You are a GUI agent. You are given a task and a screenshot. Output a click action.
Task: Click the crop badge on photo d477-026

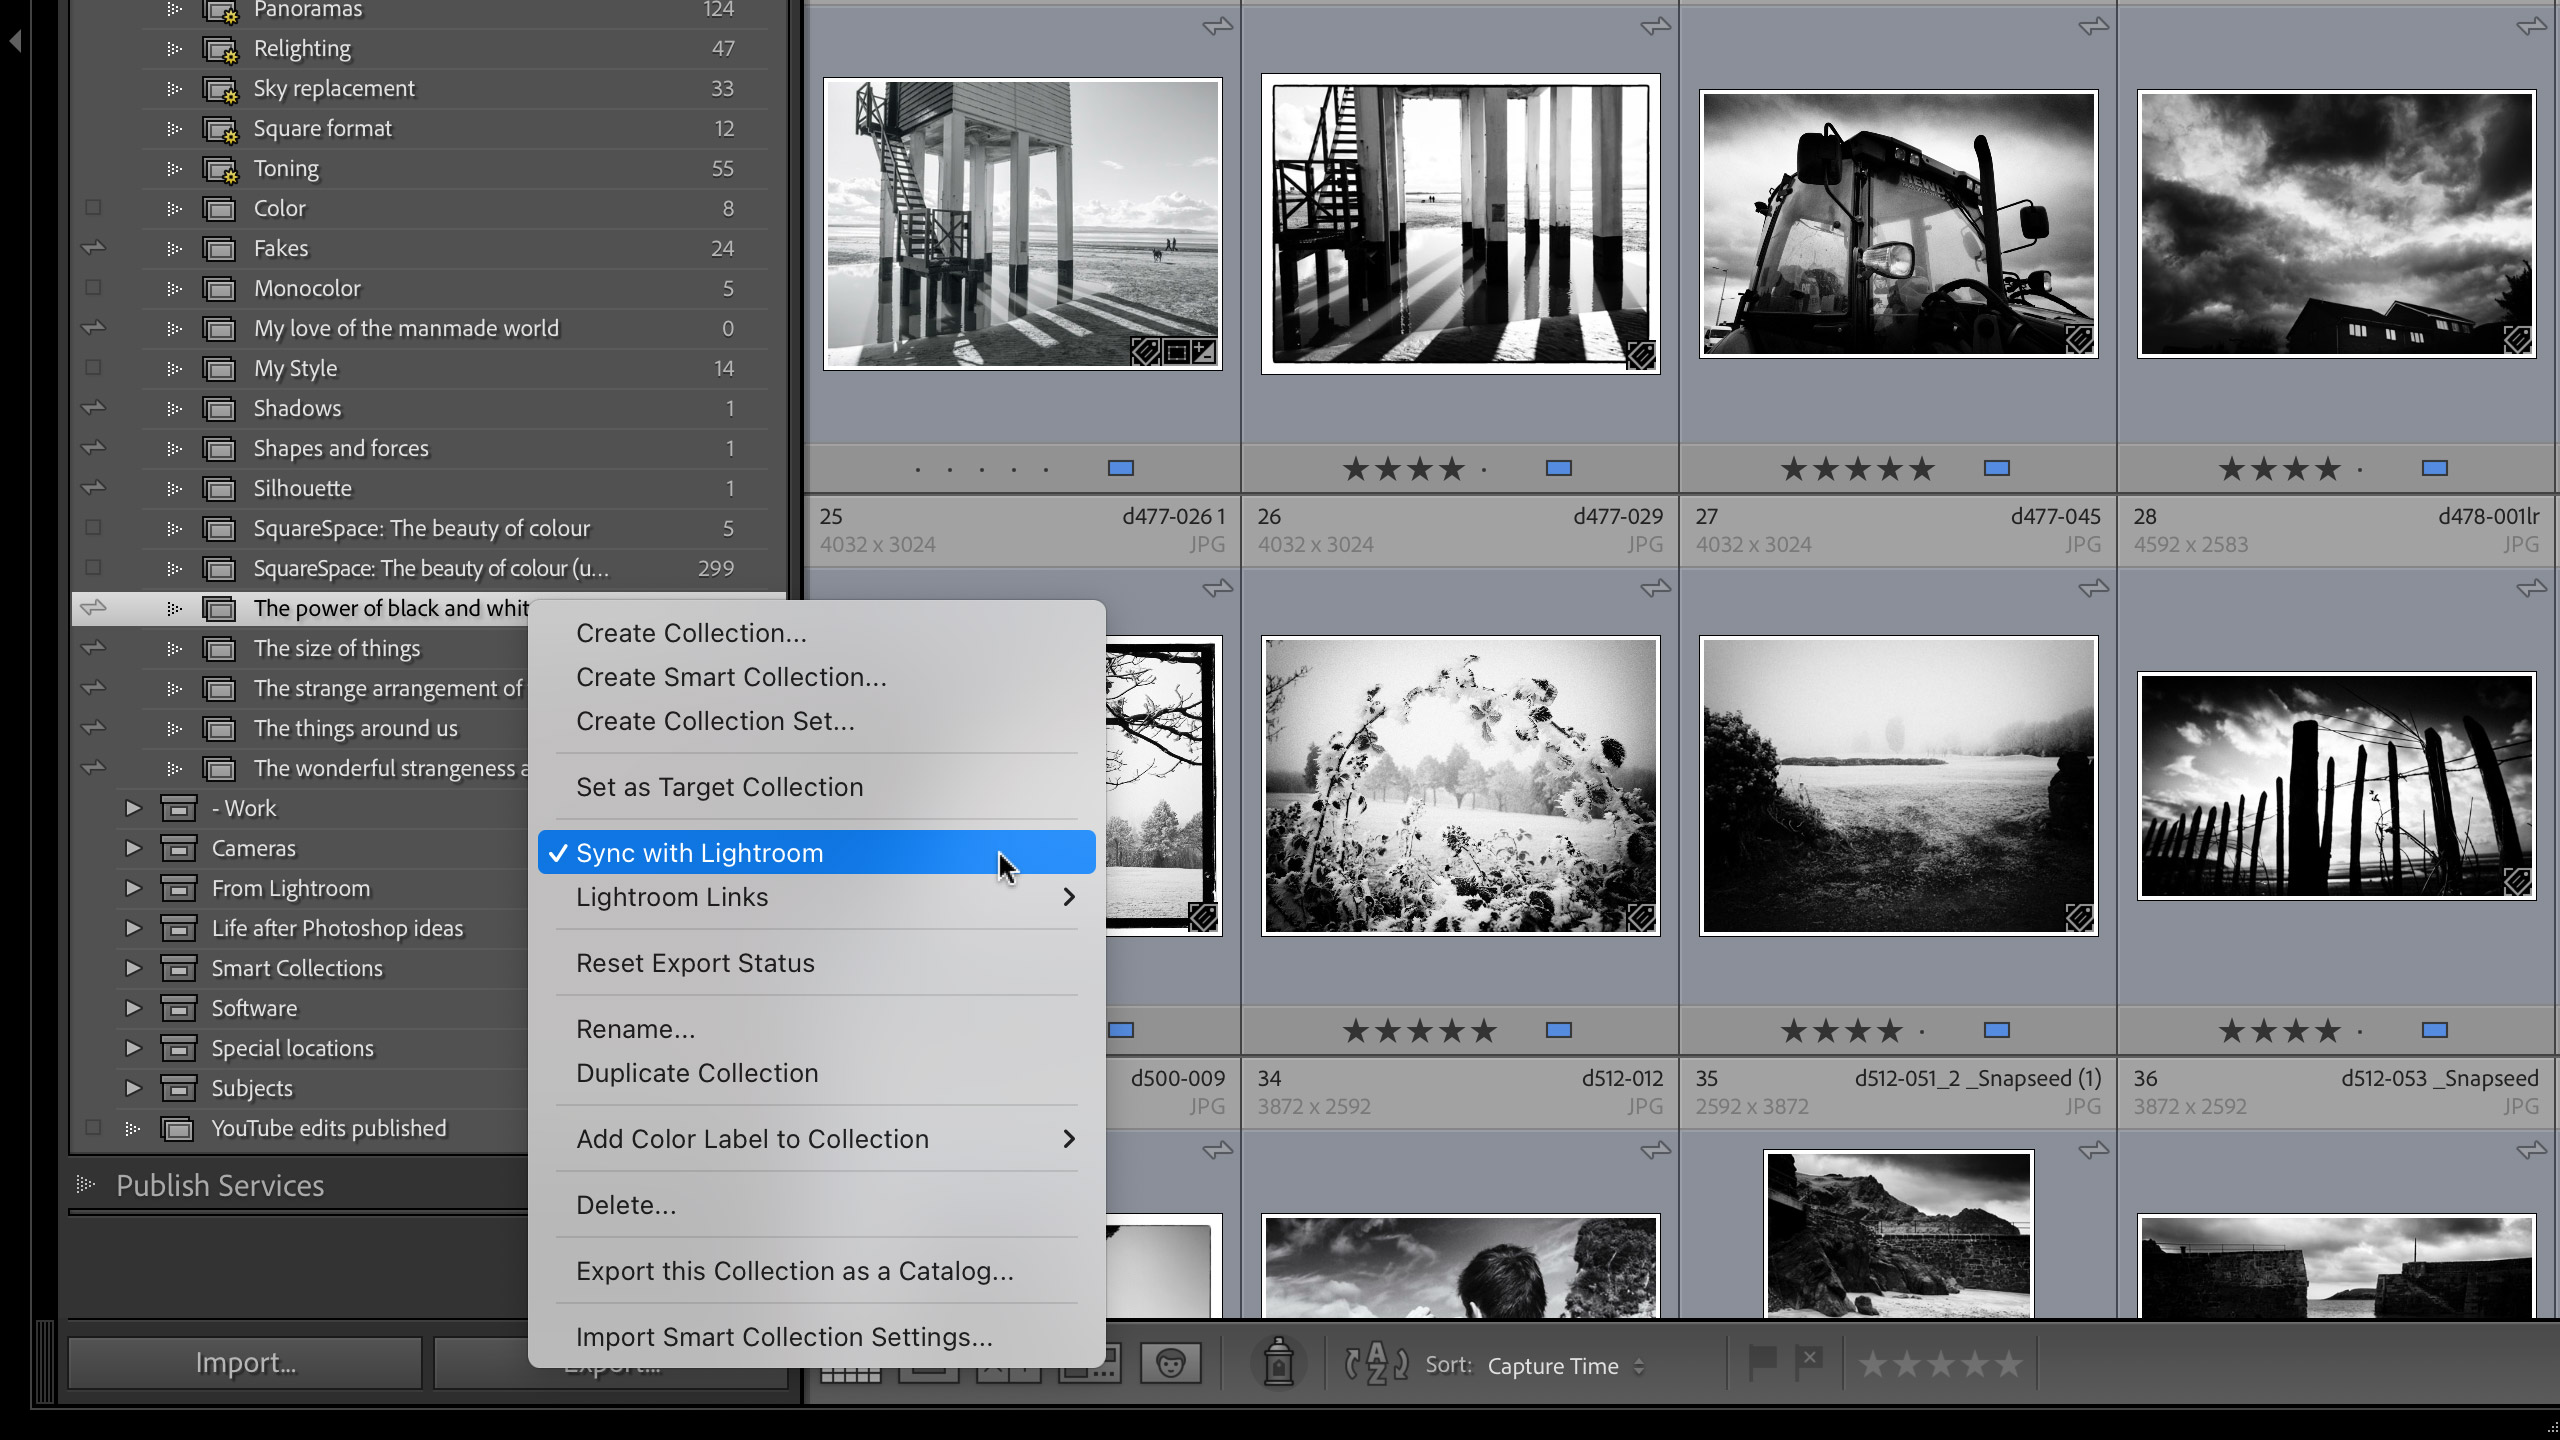[1176, 352]
